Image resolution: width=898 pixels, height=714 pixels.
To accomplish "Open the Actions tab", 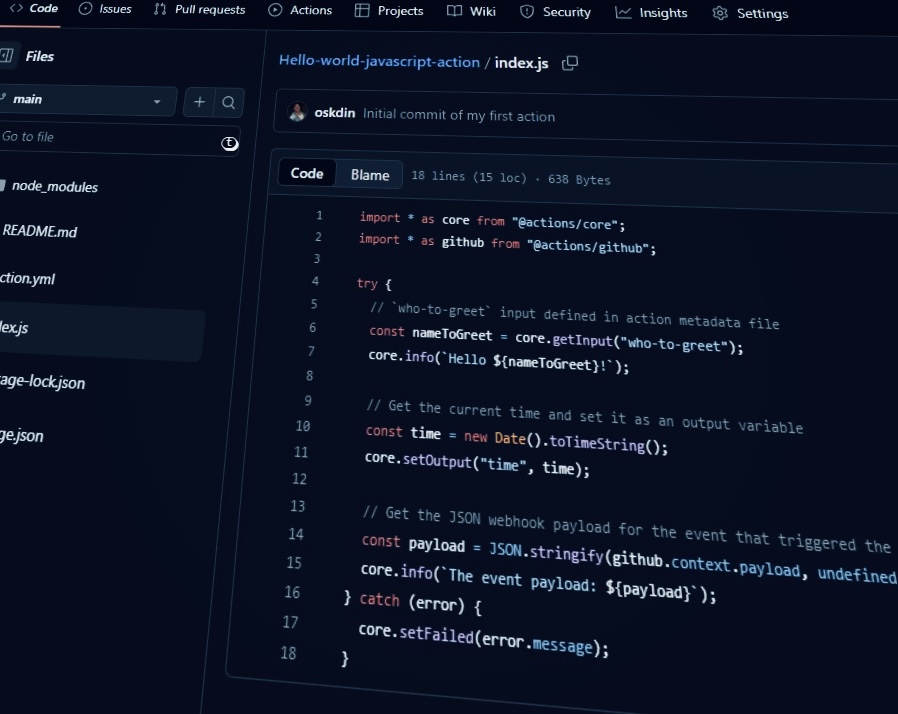I will (x=300, y=10).
